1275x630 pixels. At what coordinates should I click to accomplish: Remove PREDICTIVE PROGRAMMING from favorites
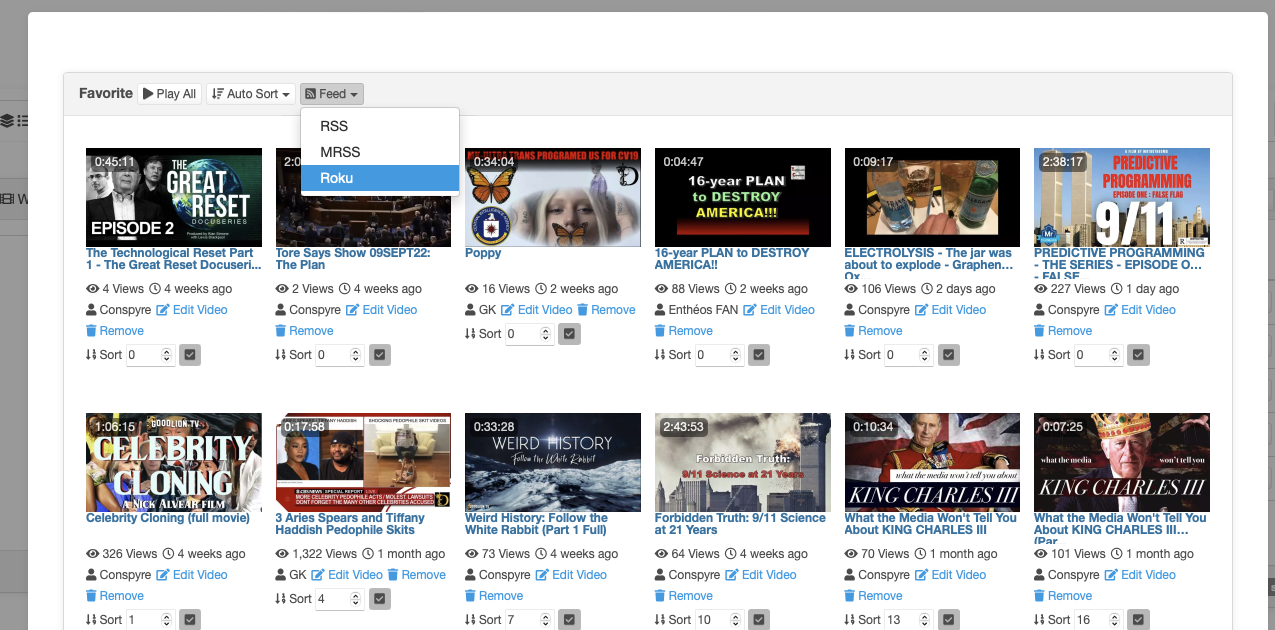1063,331
